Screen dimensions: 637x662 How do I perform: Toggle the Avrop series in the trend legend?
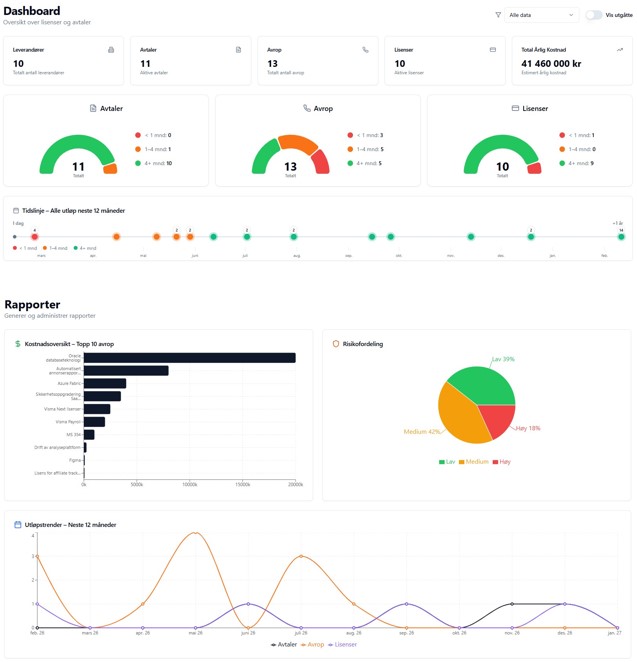[x=313, y=645]
